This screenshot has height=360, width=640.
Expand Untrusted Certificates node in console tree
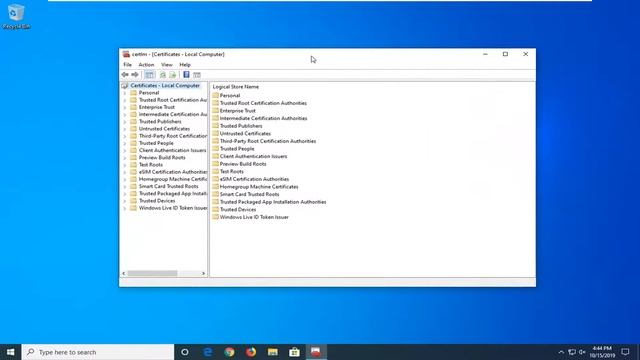[x=125, y=129]
